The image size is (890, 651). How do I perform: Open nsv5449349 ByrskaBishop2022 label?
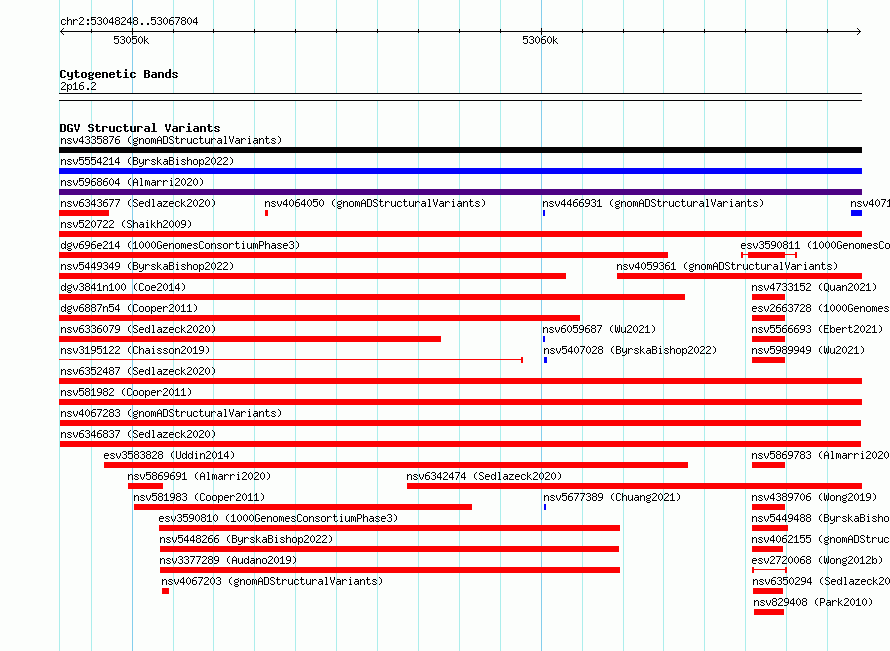click(x=147, y=266)
